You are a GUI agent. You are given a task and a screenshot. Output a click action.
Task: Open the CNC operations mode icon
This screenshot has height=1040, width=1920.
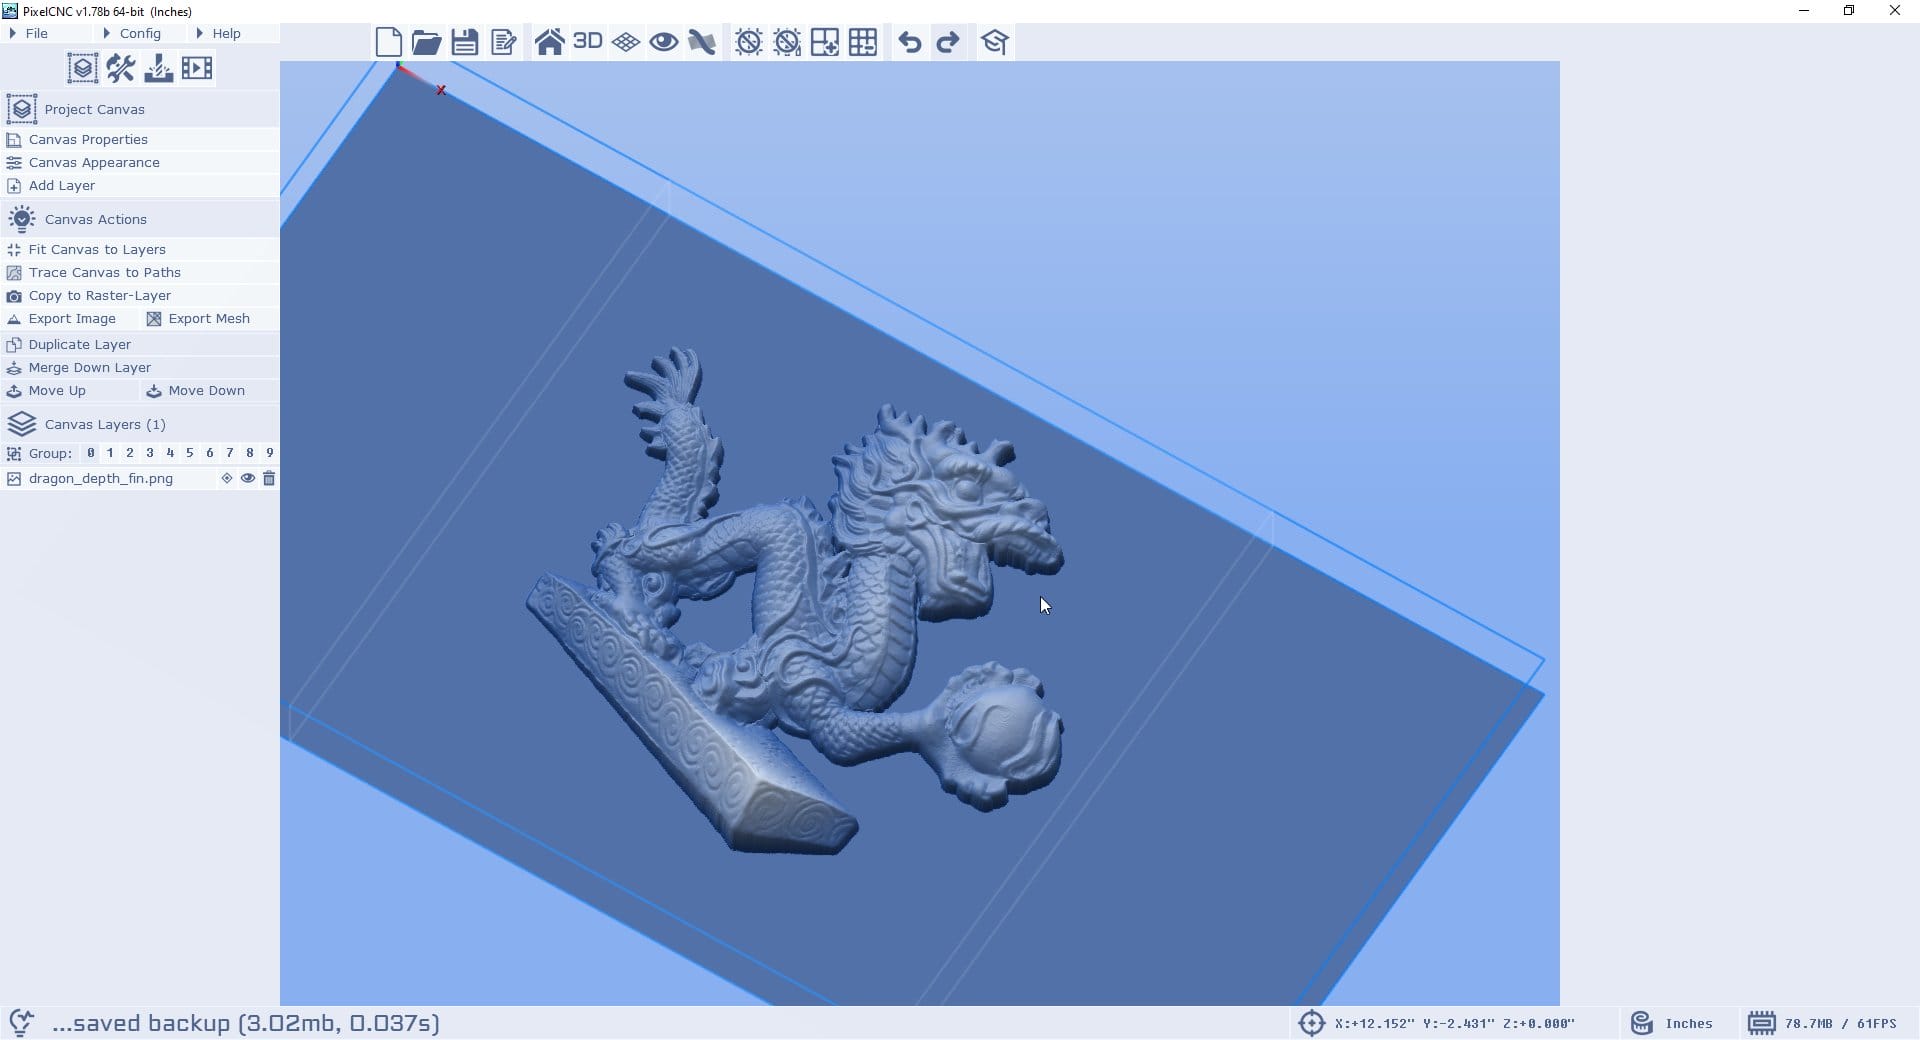coord(158,68)
